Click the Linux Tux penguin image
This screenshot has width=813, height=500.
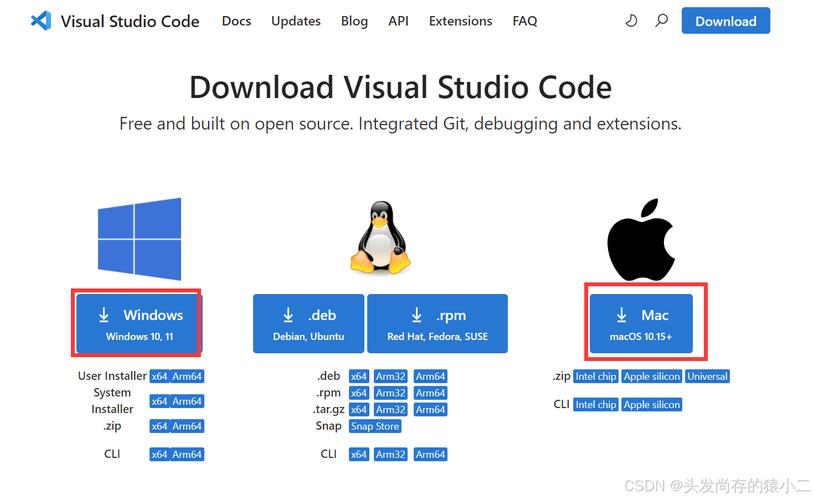381,237
